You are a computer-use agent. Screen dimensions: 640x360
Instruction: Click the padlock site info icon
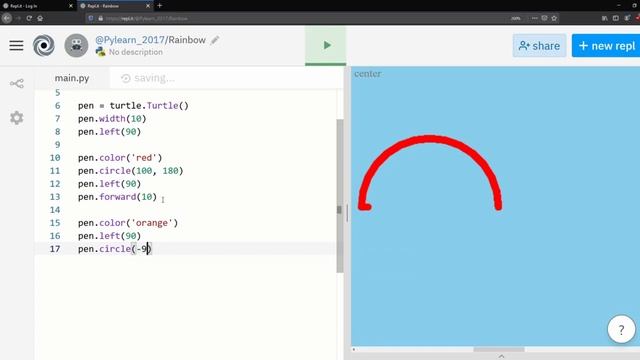pos(100,18)
